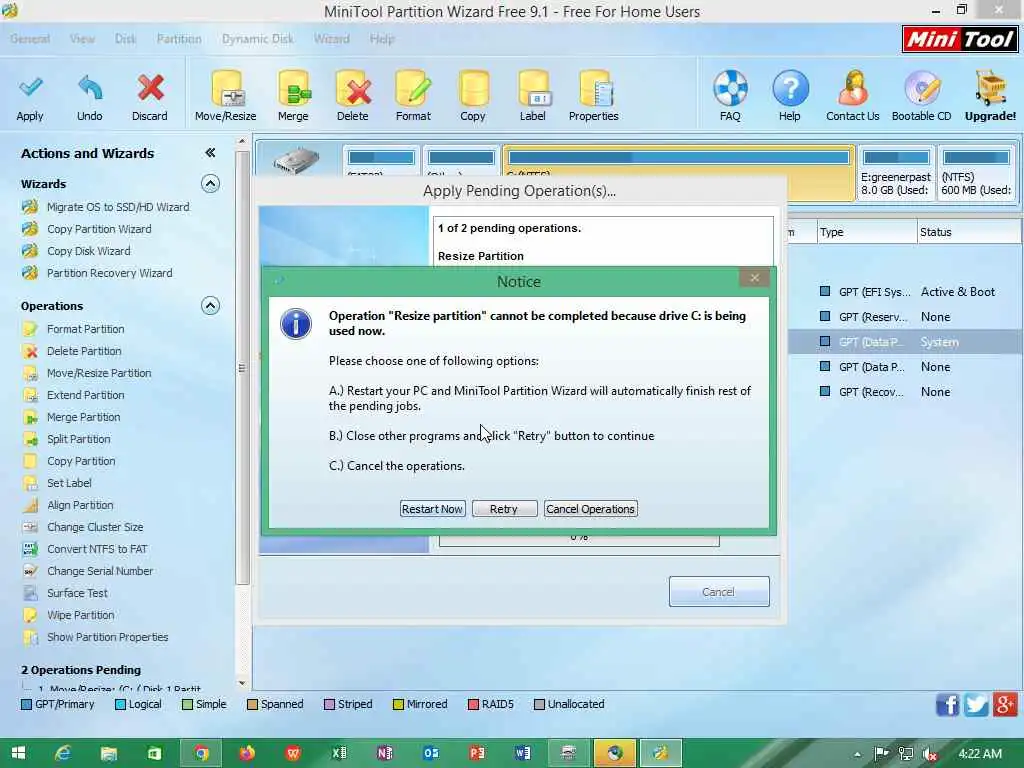1024x768 pixels.
Task: Click the Contact Us icon
Action: pyautogui.click(x=852, y=89)
